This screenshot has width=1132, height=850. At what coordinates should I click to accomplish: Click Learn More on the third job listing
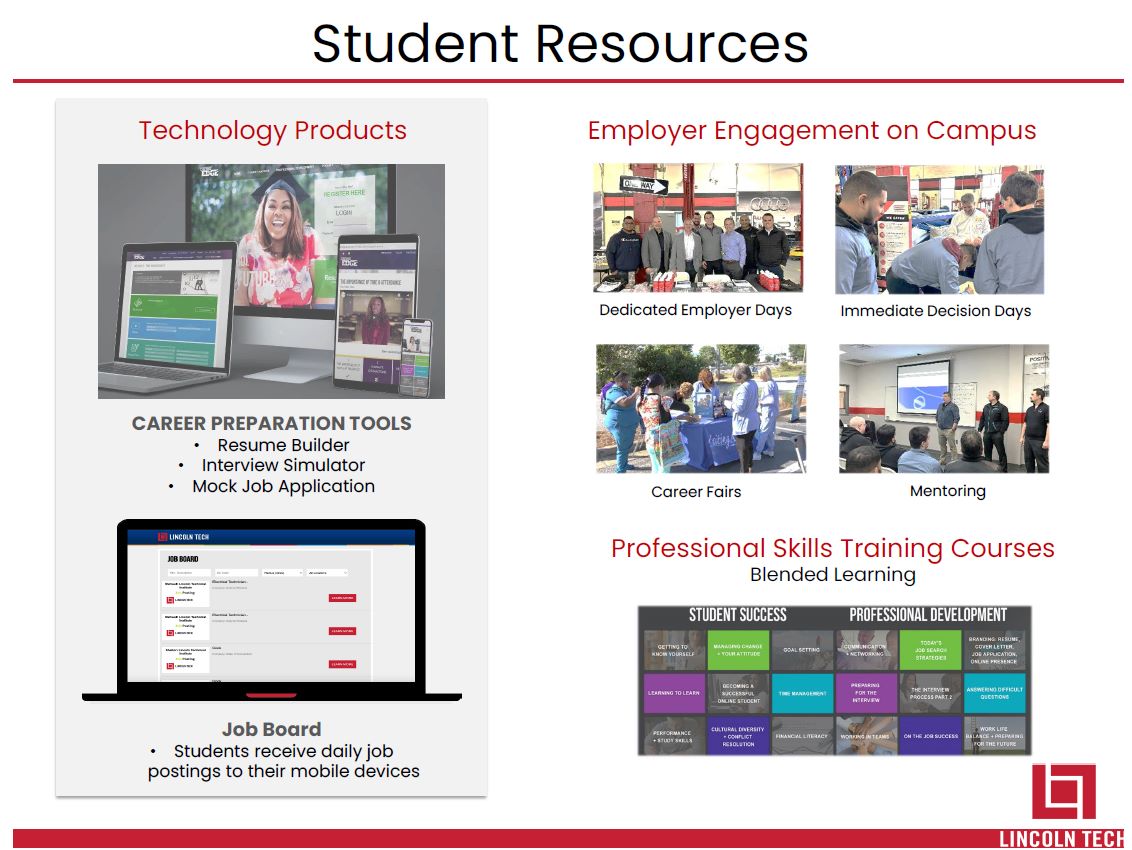342,664
